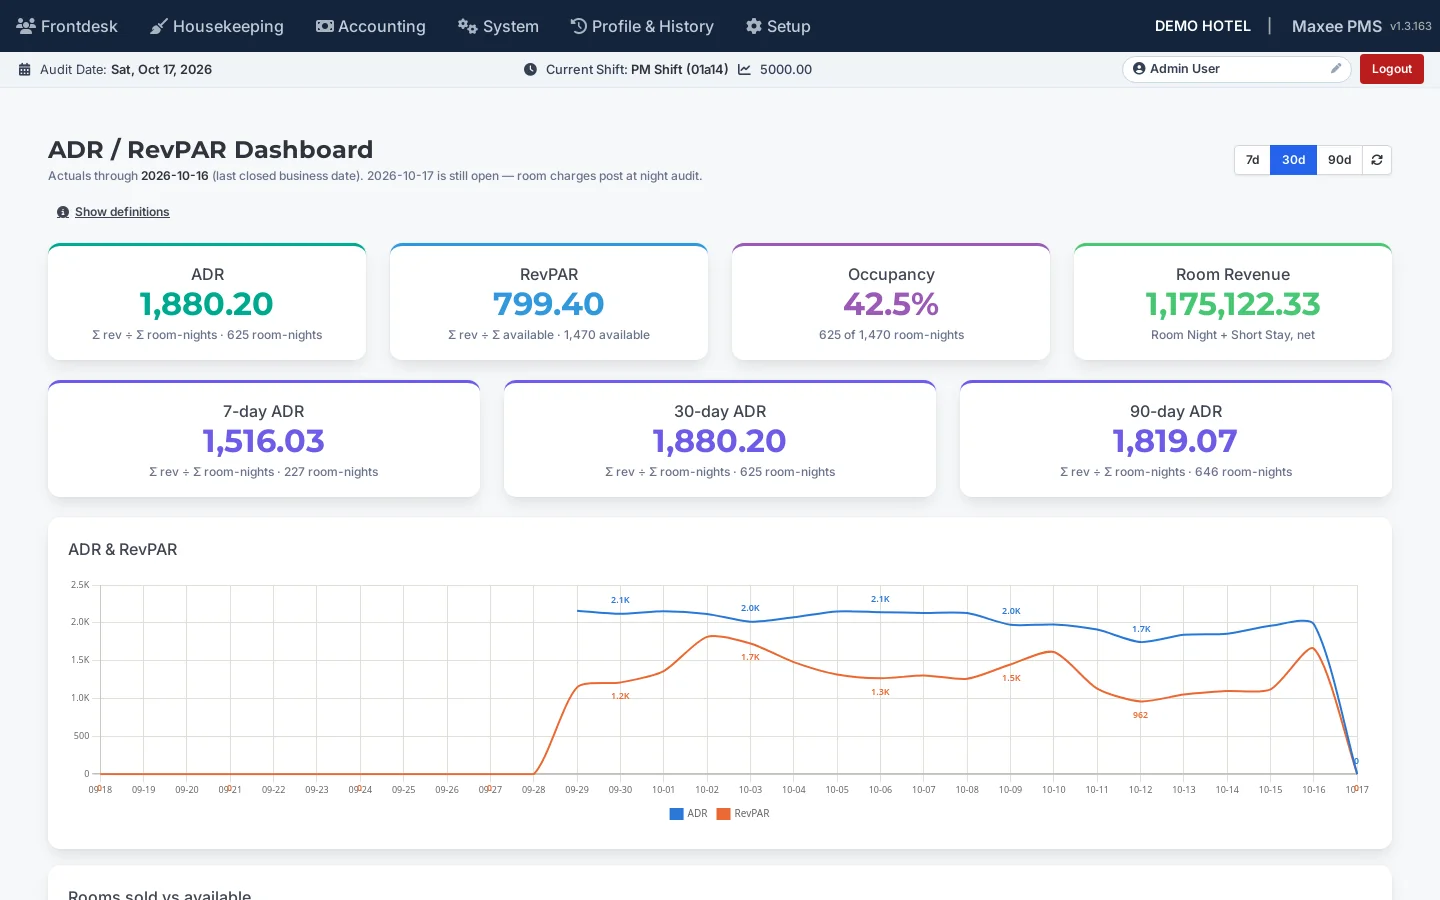The height and width of the screenshot is (900, 1440).
Task: Click the 30-day ADR card value 1,880.20
Action: coord(720,441)
